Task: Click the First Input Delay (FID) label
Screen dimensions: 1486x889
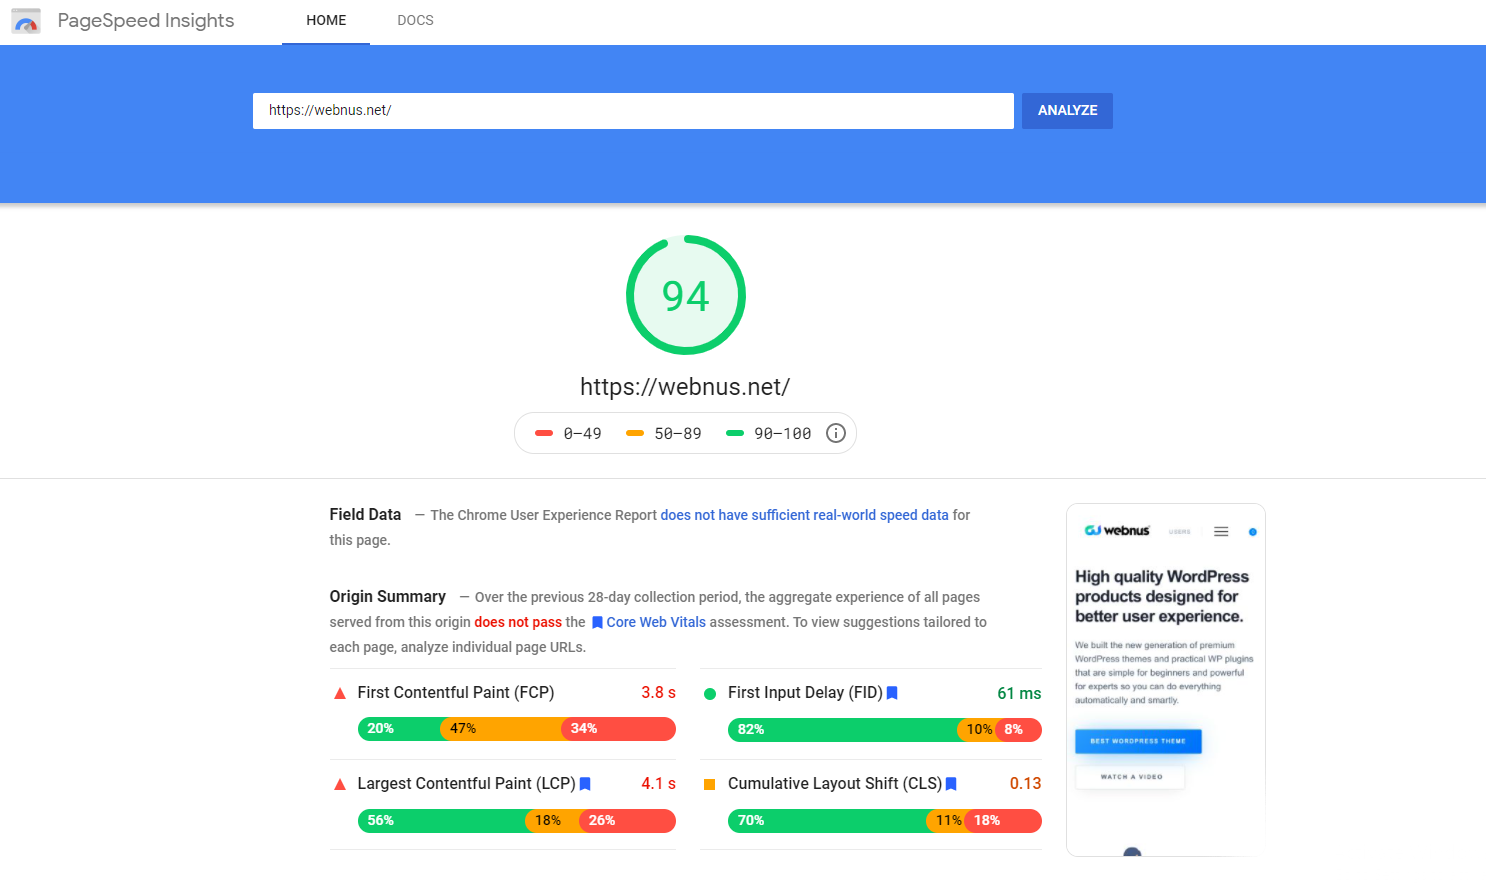Action: pos(805,693)
